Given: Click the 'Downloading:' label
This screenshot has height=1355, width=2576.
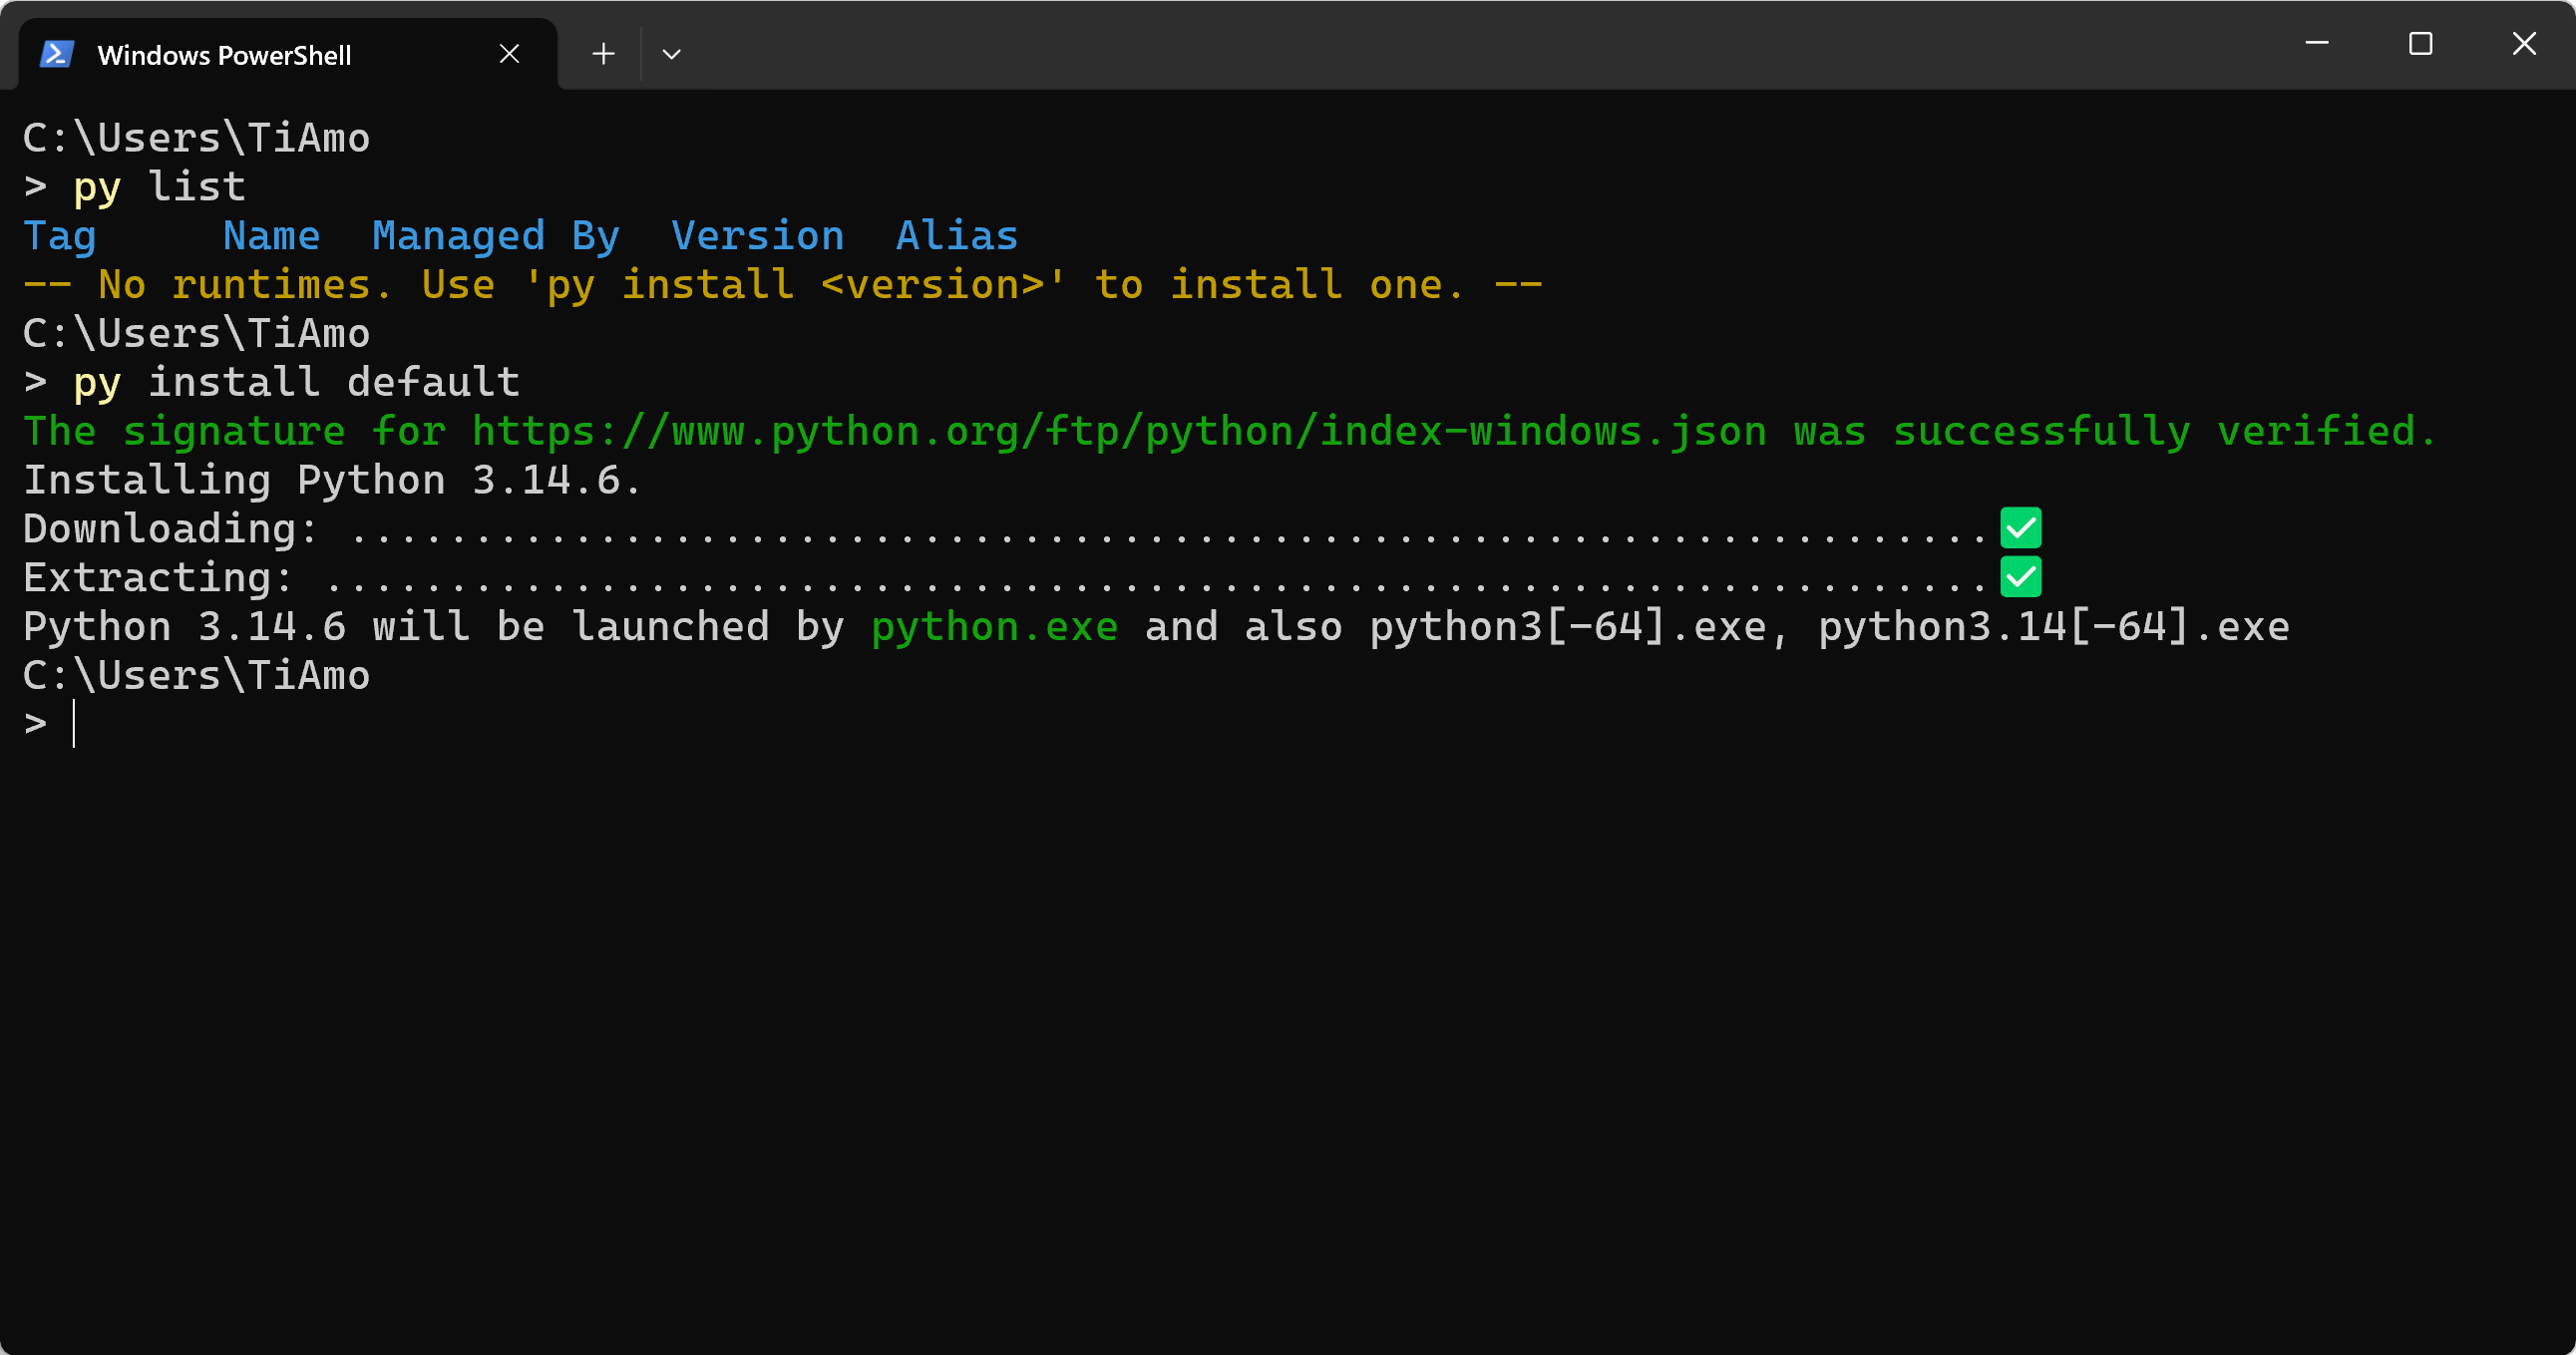Looking at the screenshot, I should [171, 529].
